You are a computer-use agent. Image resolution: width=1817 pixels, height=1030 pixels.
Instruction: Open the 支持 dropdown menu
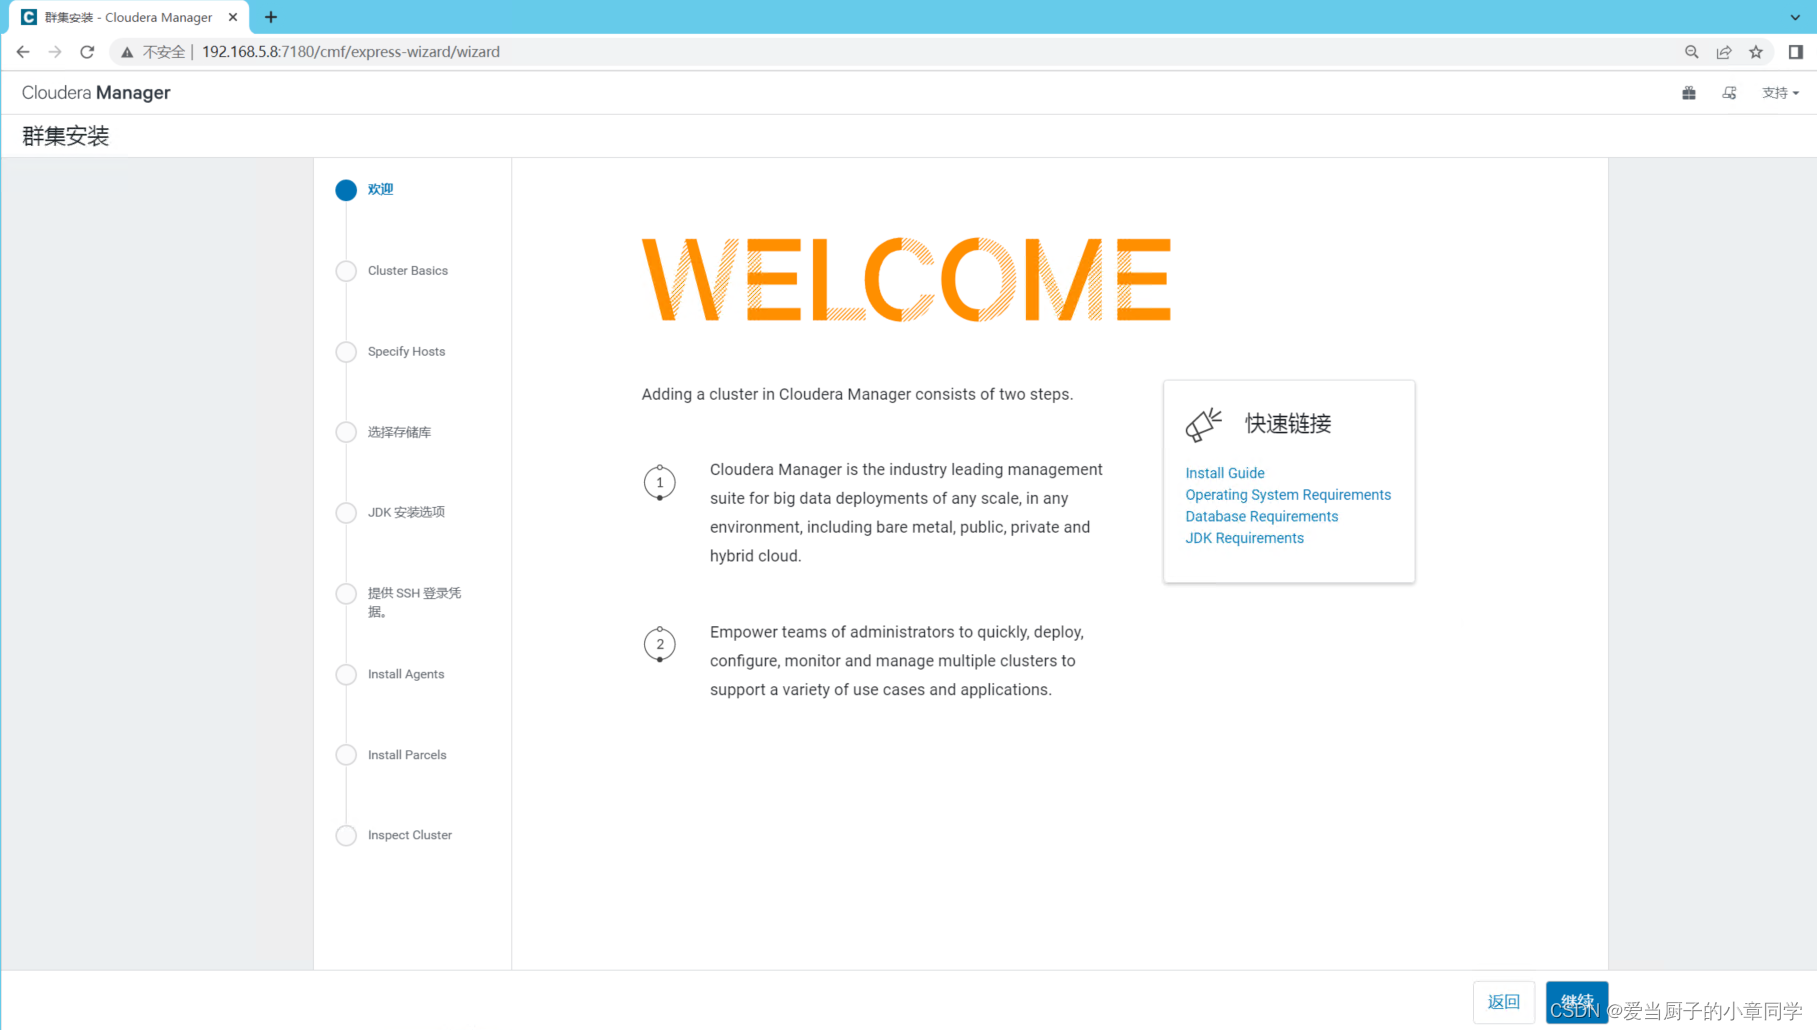1780,93
